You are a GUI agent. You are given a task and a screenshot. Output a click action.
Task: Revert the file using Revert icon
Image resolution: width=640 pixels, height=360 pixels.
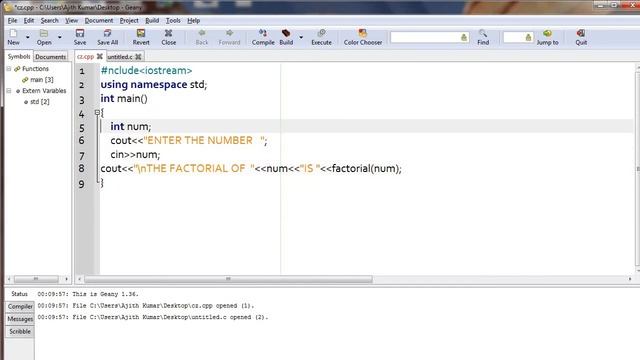coord(141,37)
